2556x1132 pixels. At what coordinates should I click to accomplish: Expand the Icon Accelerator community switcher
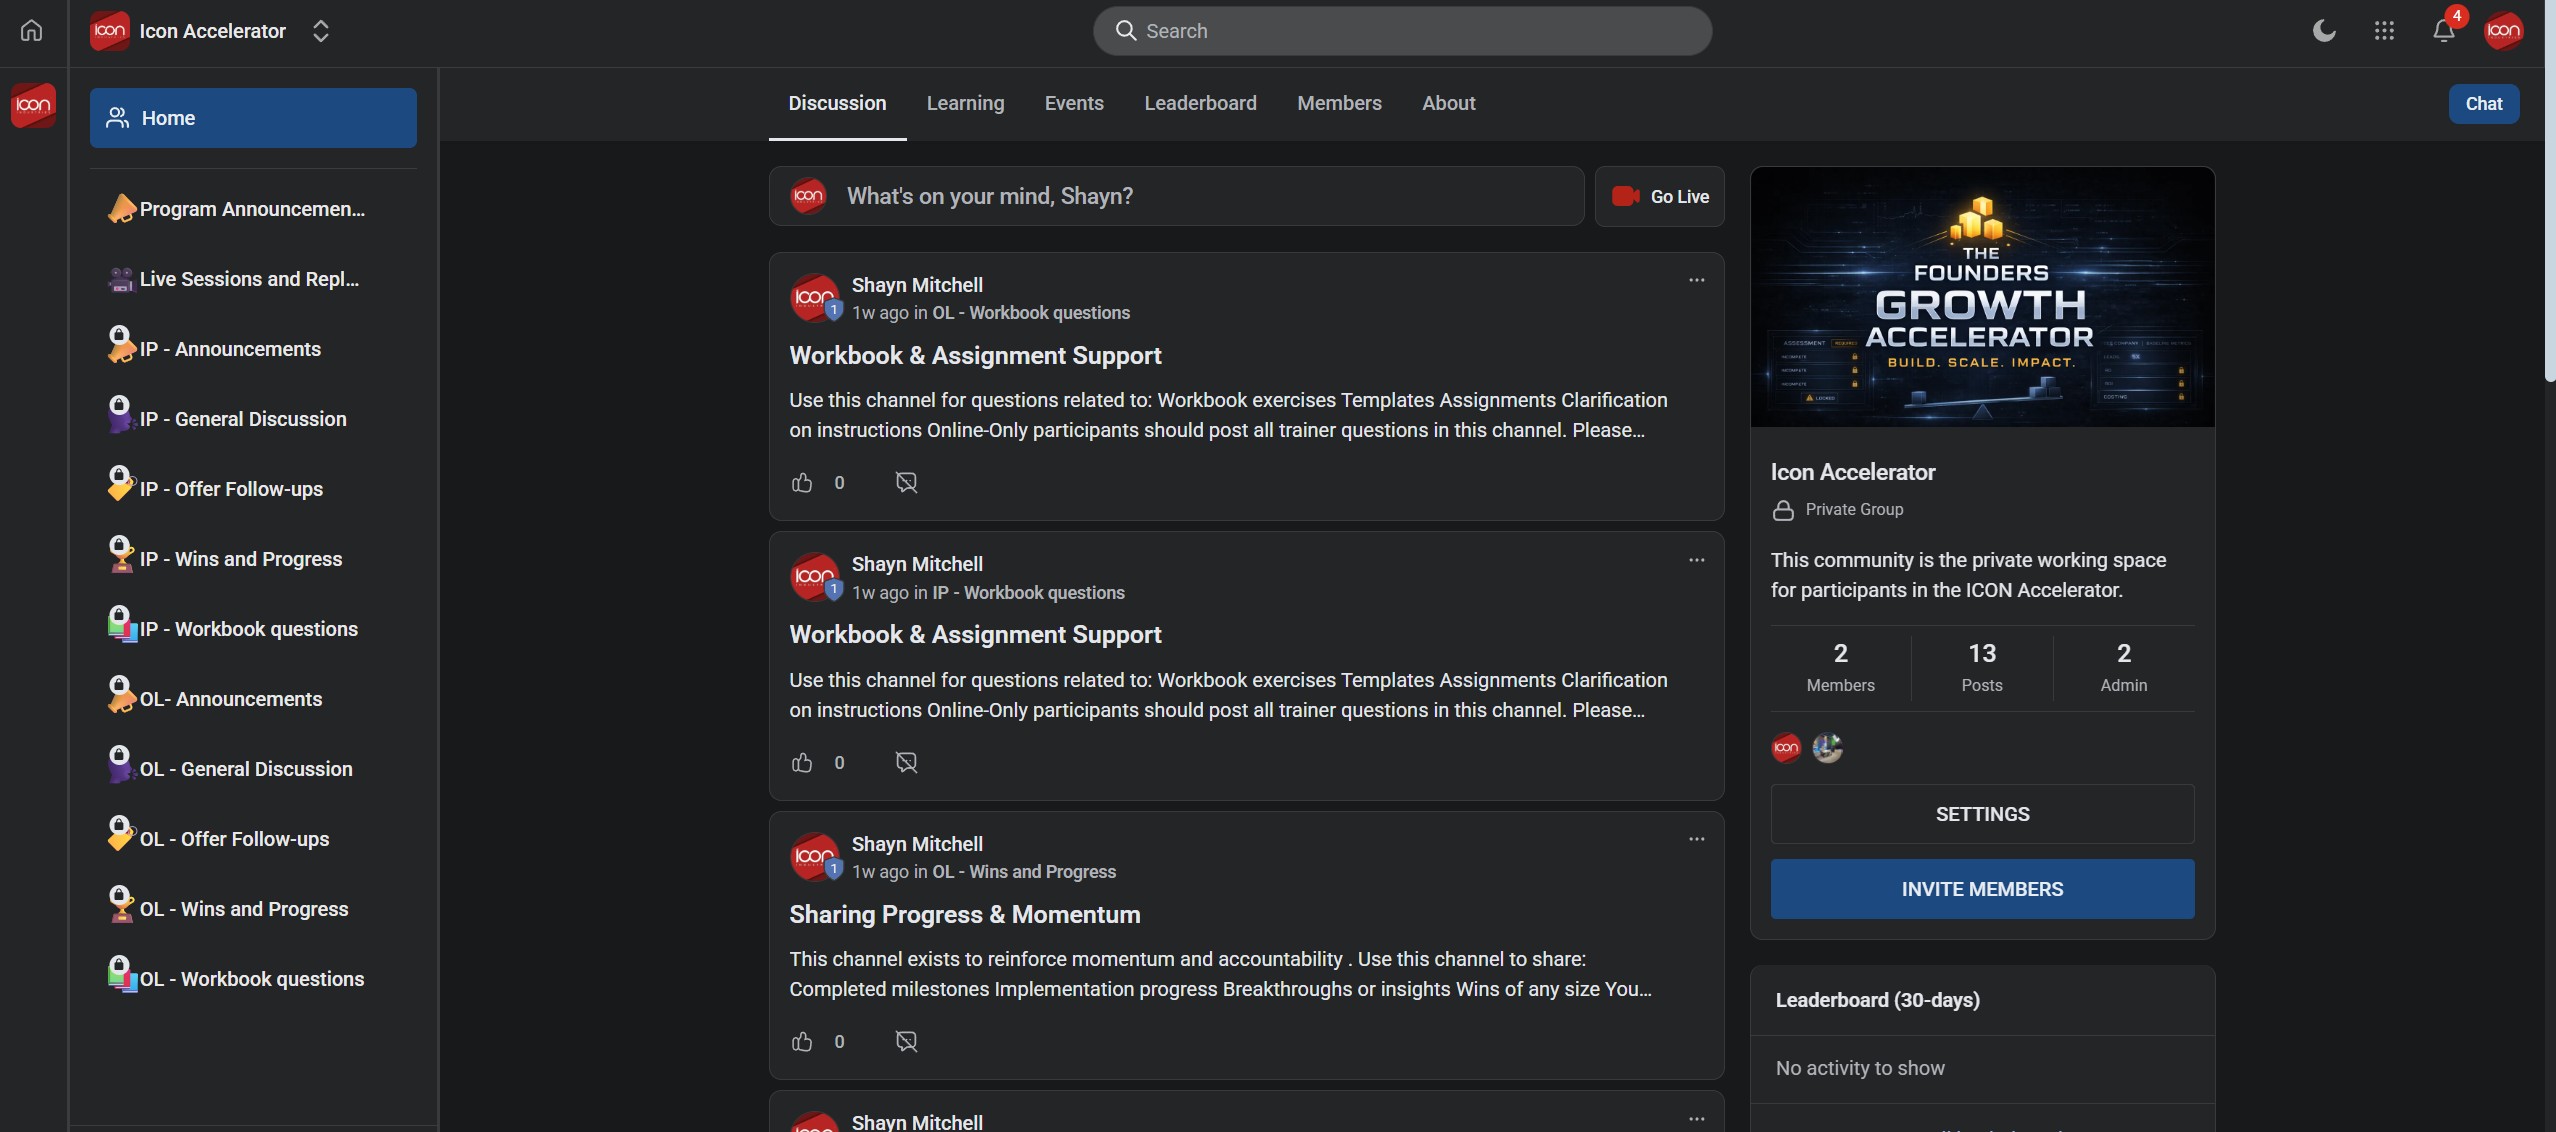[x=320, y=31]
